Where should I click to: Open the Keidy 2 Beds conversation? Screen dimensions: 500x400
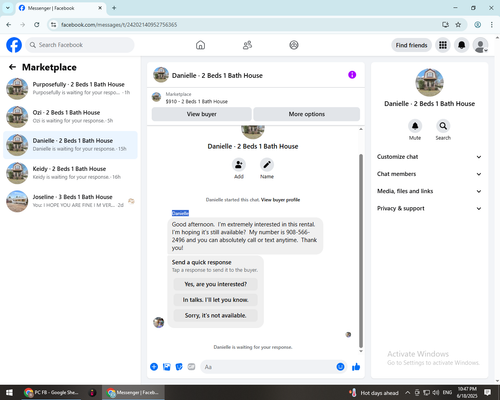pyautogui.click(x=70, y=173)
